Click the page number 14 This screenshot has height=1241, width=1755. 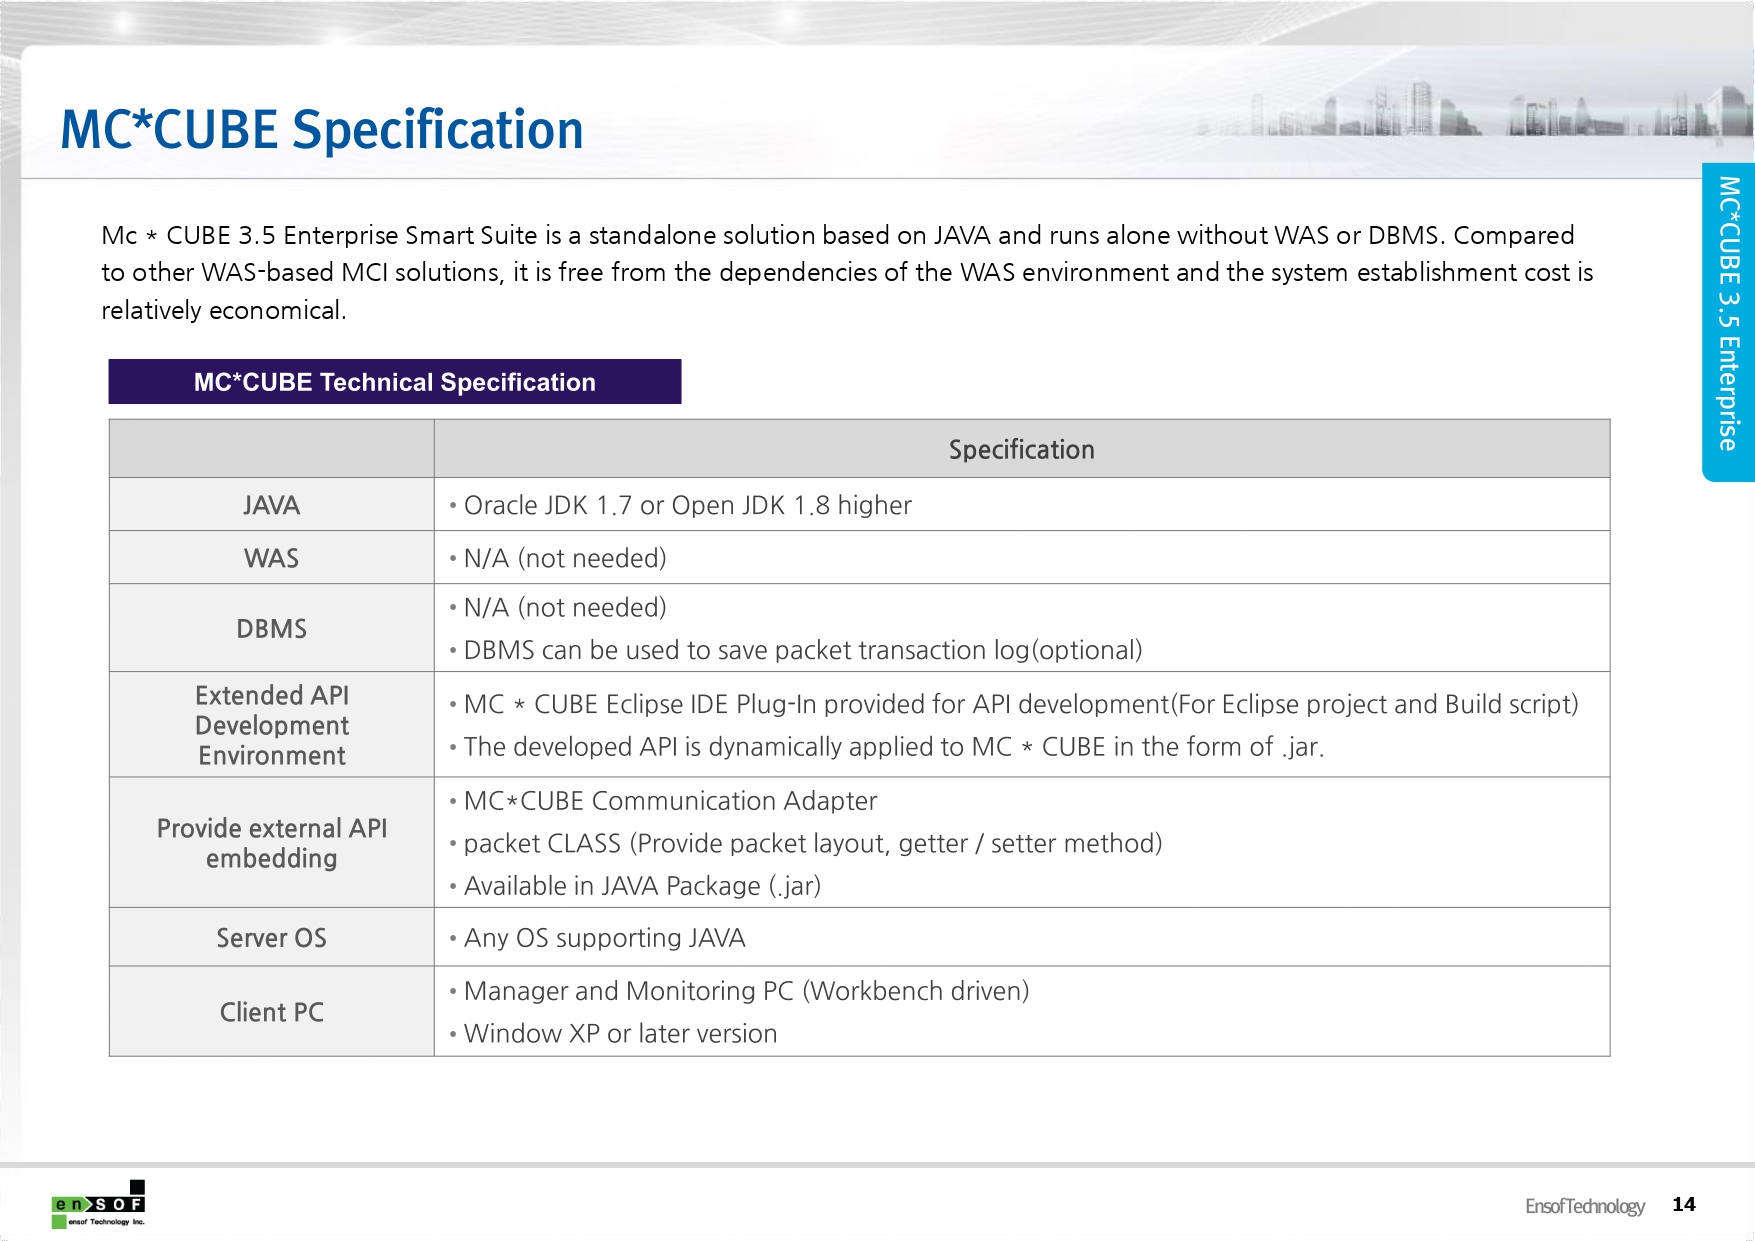(x=1684, y=1205)
